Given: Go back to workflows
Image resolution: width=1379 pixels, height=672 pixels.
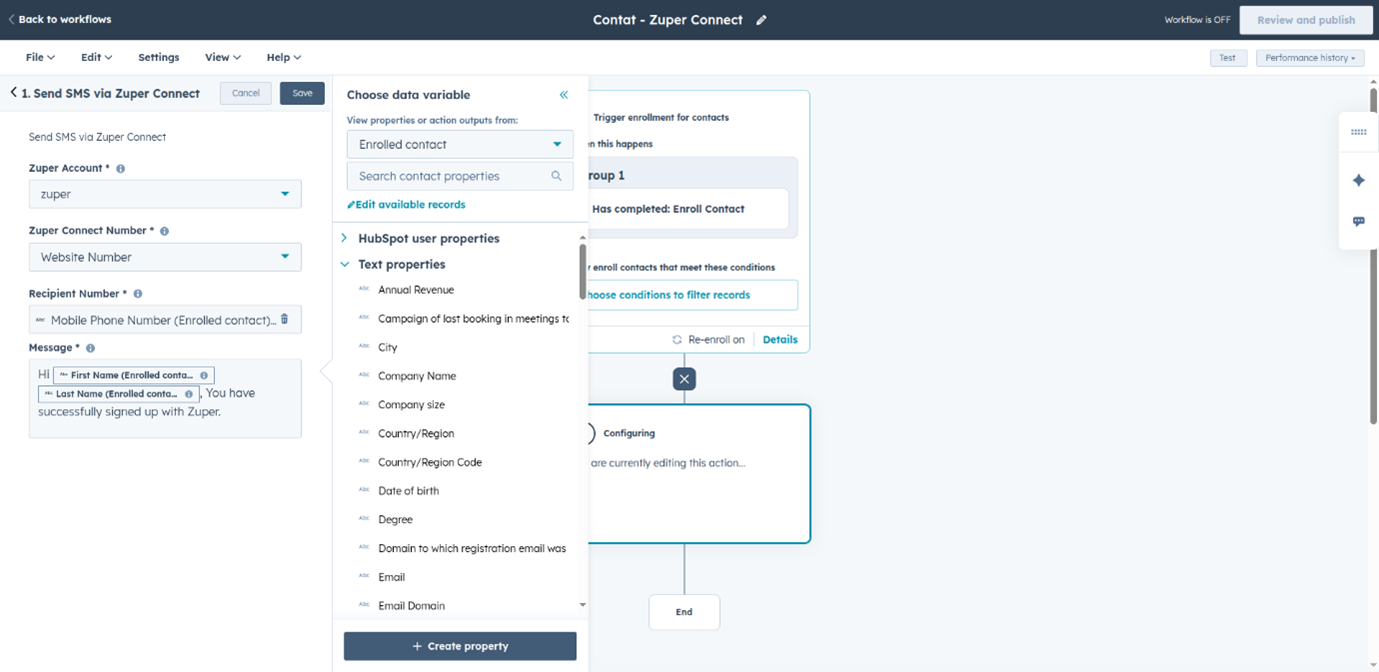Looking at the screenshot, I should point(60,20).
